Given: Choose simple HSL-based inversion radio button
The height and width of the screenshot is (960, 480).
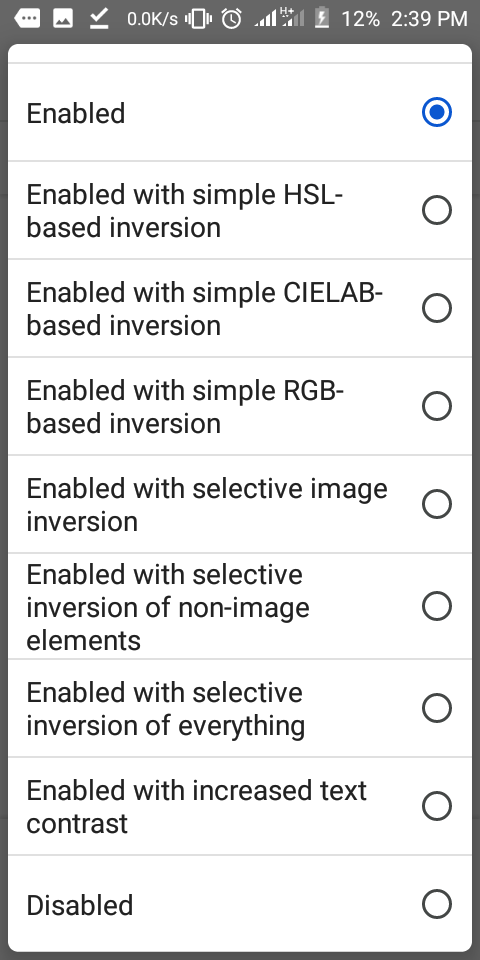Looking at the screenshot, I should pos(437,210).
